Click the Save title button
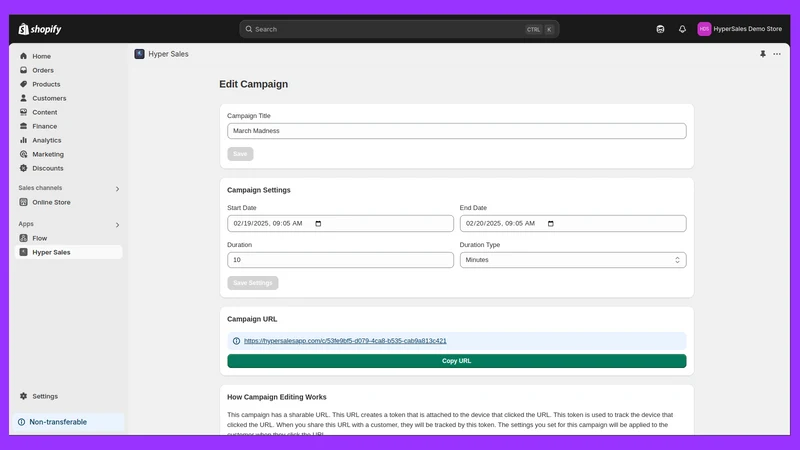 pos(240,154)
